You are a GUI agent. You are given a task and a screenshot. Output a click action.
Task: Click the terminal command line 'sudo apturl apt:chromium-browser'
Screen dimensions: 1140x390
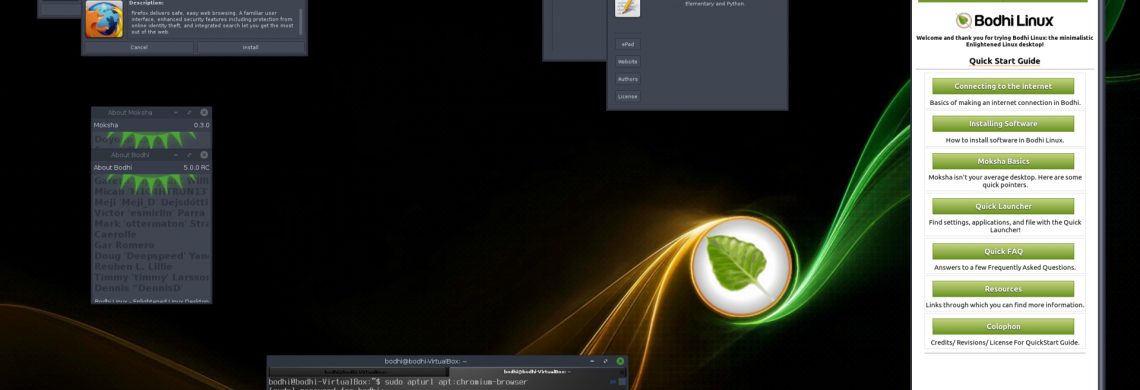(x=455, y=382)
